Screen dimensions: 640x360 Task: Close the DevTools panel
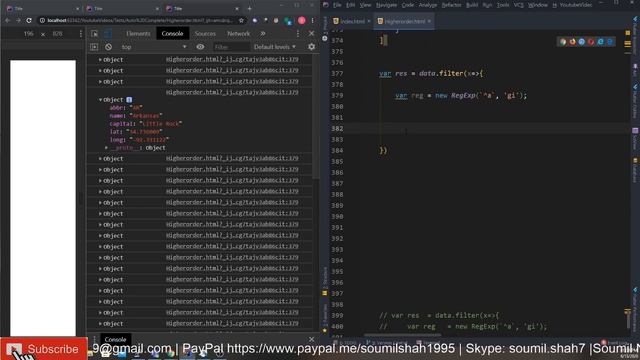click(311, 34)
